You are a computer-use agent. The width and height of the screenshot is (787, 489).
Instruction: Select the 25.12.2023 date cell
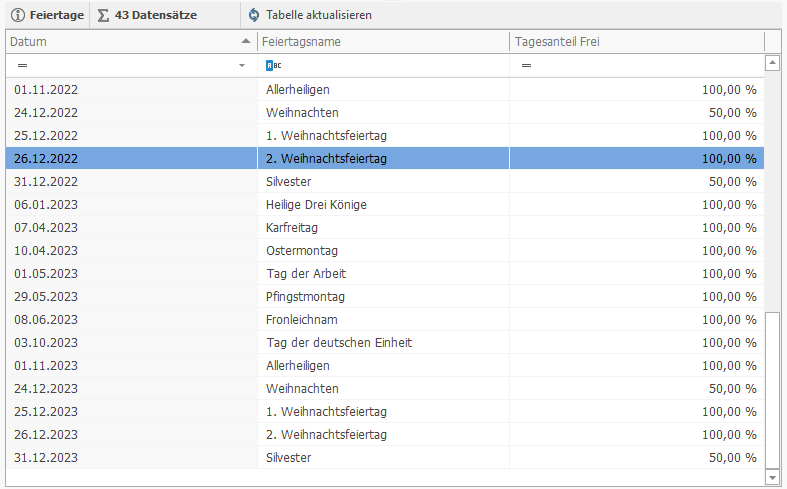click(x=132, y=412)
